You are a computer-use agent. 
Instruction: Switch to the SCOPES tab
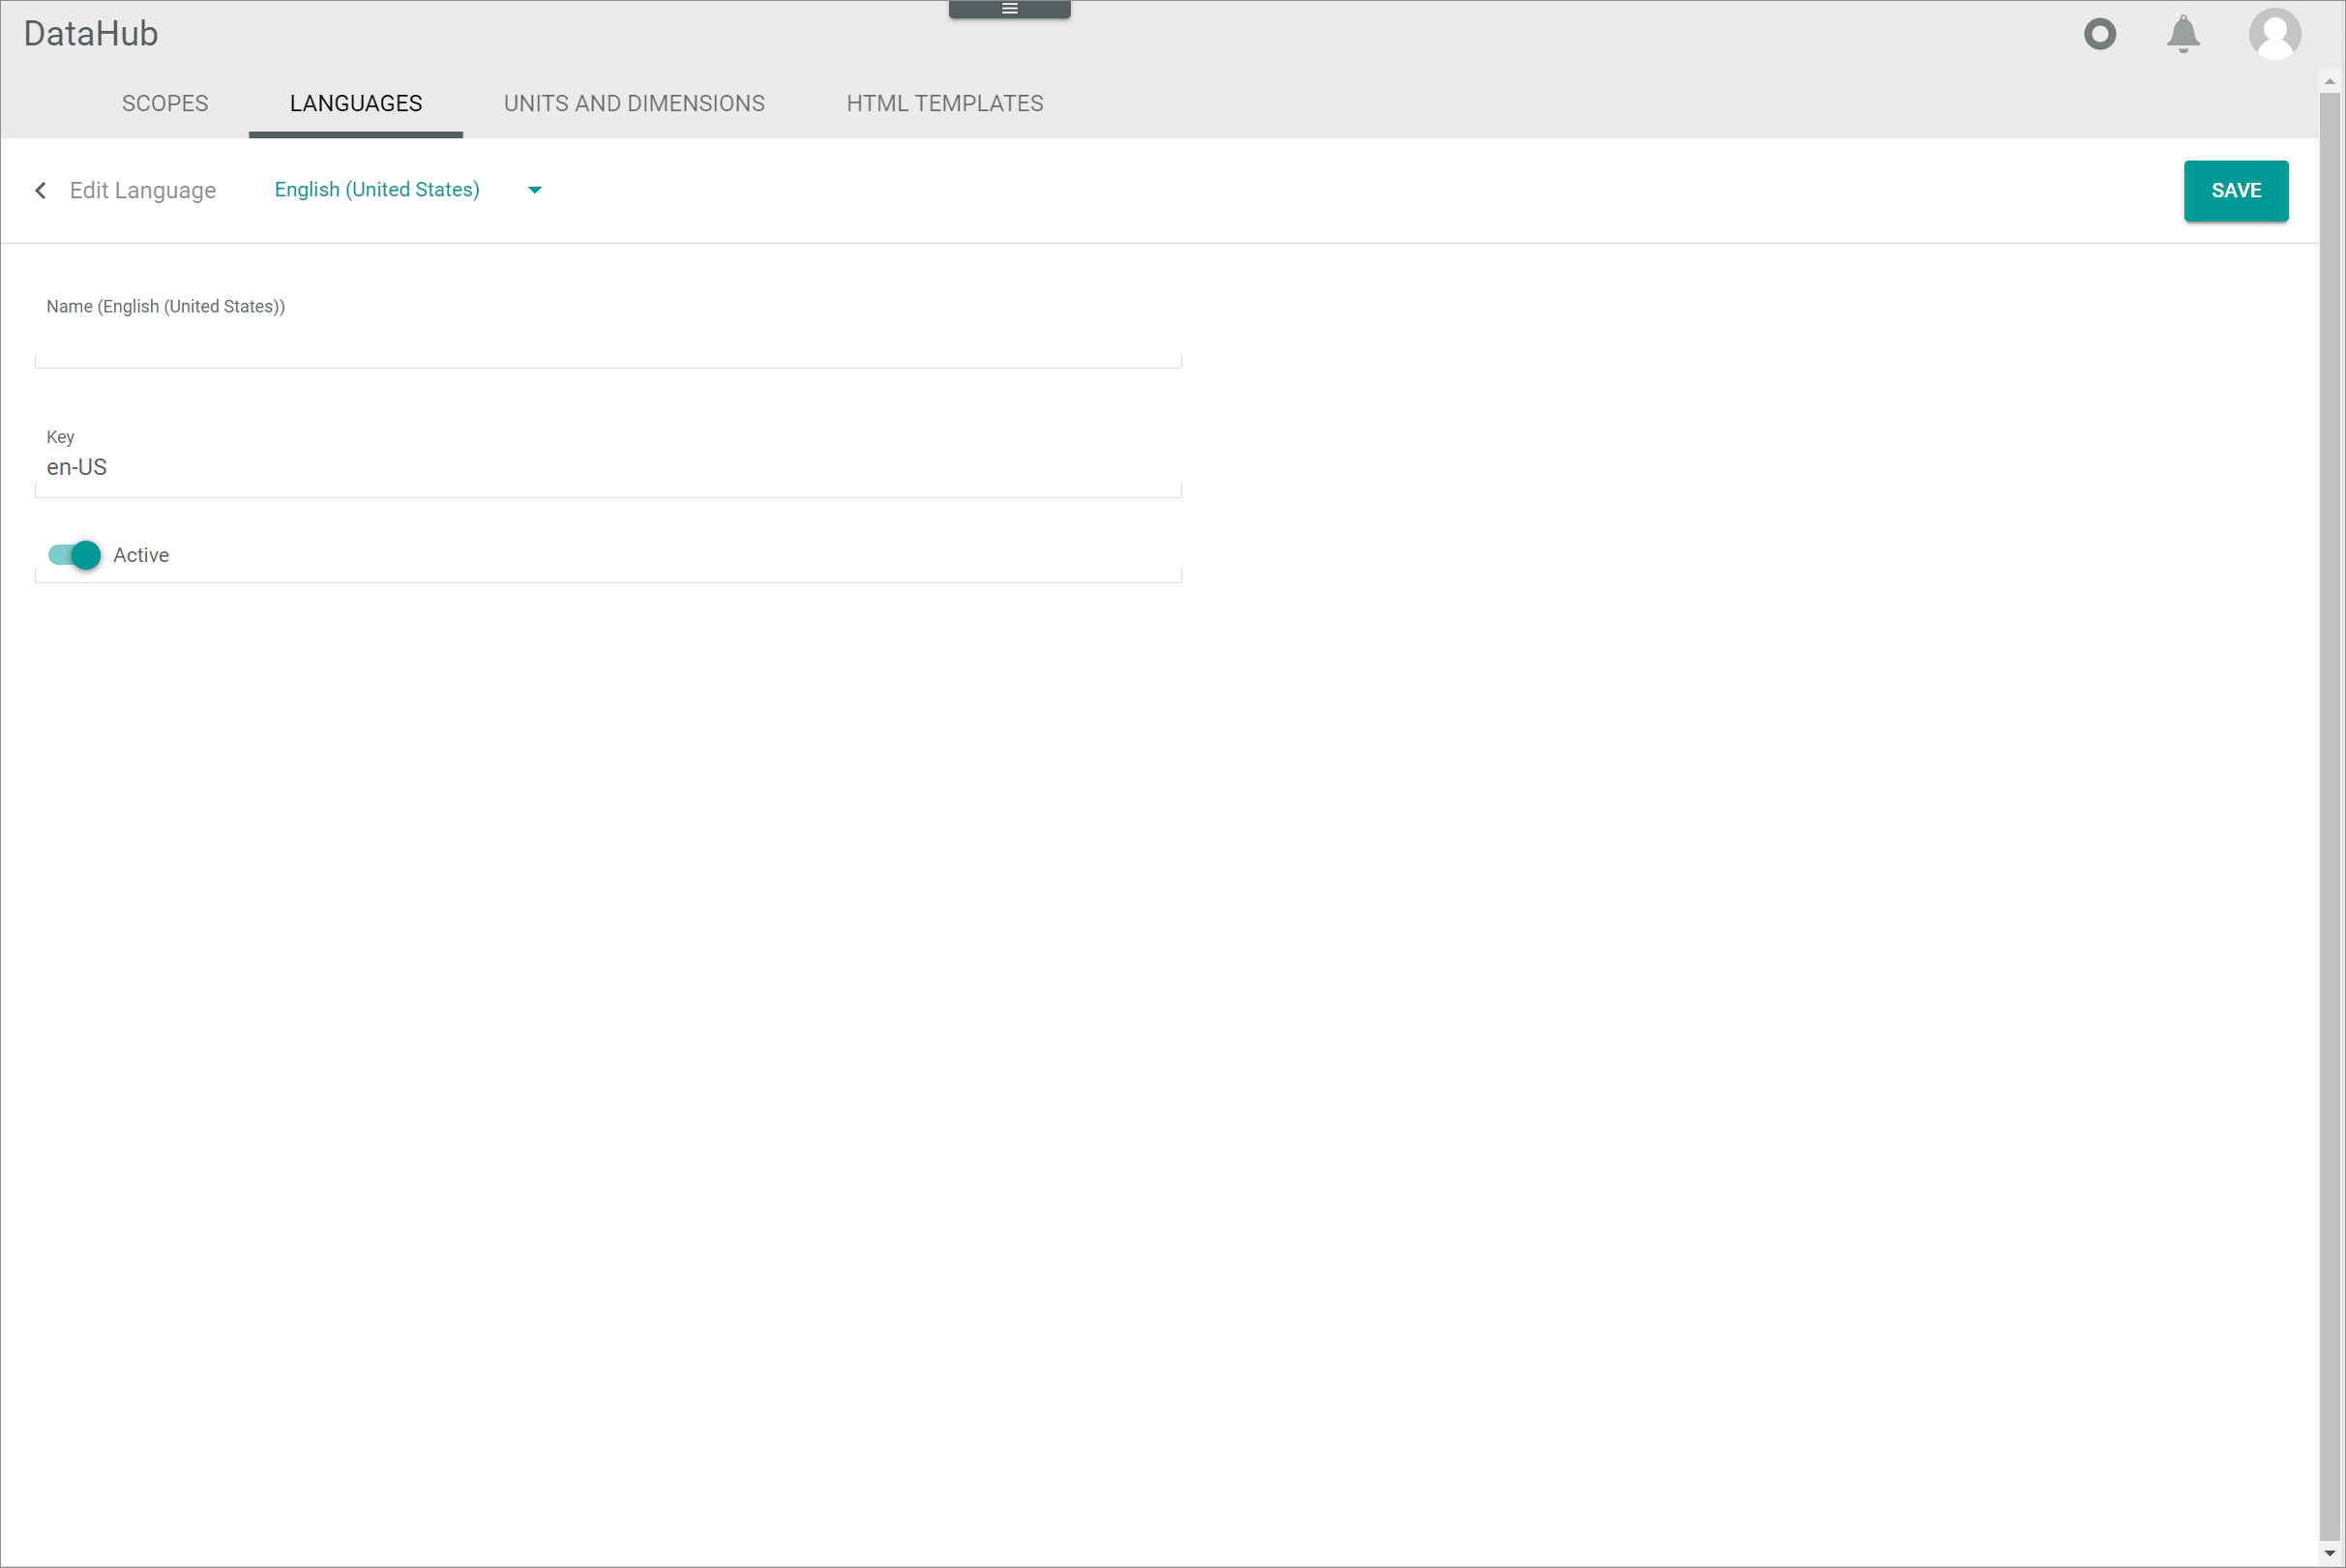[x=164, y=102]
